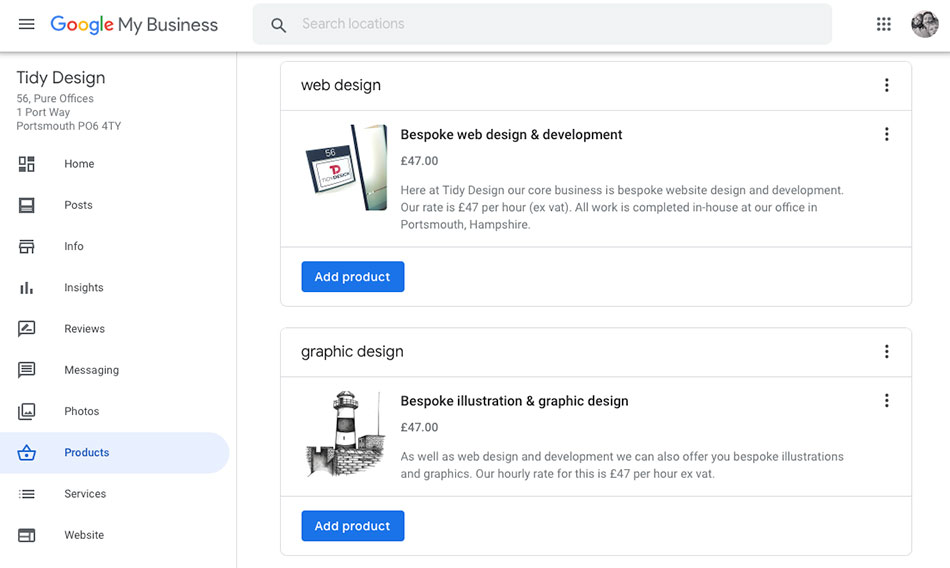Click the 1 Port Way address line
Viewport: 950px width, 568px height.
43,112
